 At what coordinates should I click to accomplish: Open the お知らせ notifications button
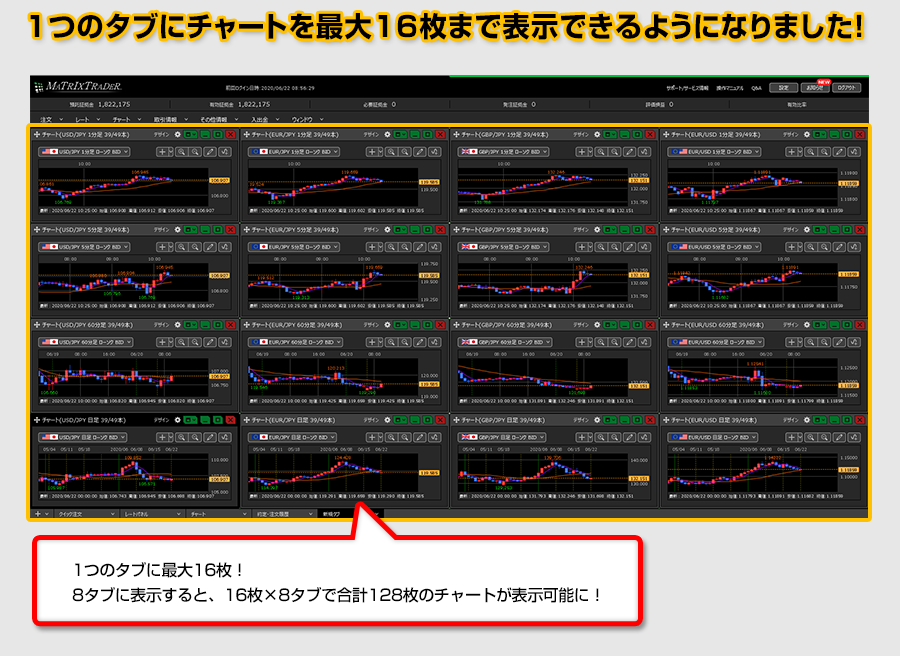tap(814, 88)
